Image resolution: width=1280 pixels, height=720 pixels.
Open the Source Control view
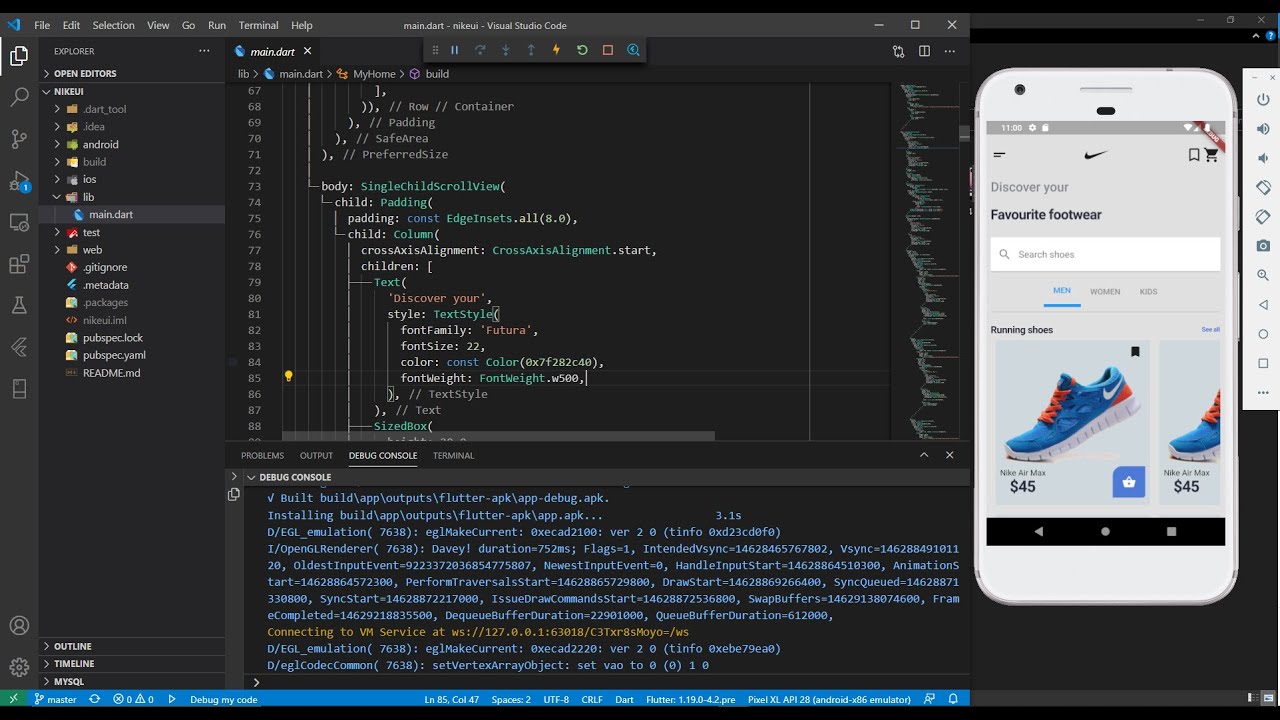pos(19,139)
